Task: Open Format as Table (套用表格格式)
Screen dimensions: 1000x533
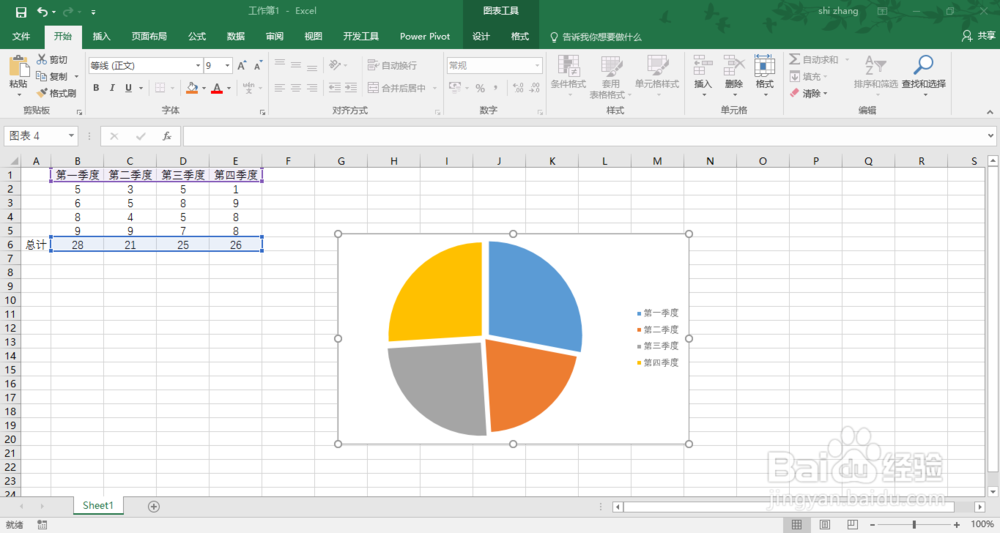Action: click(610, 76)
